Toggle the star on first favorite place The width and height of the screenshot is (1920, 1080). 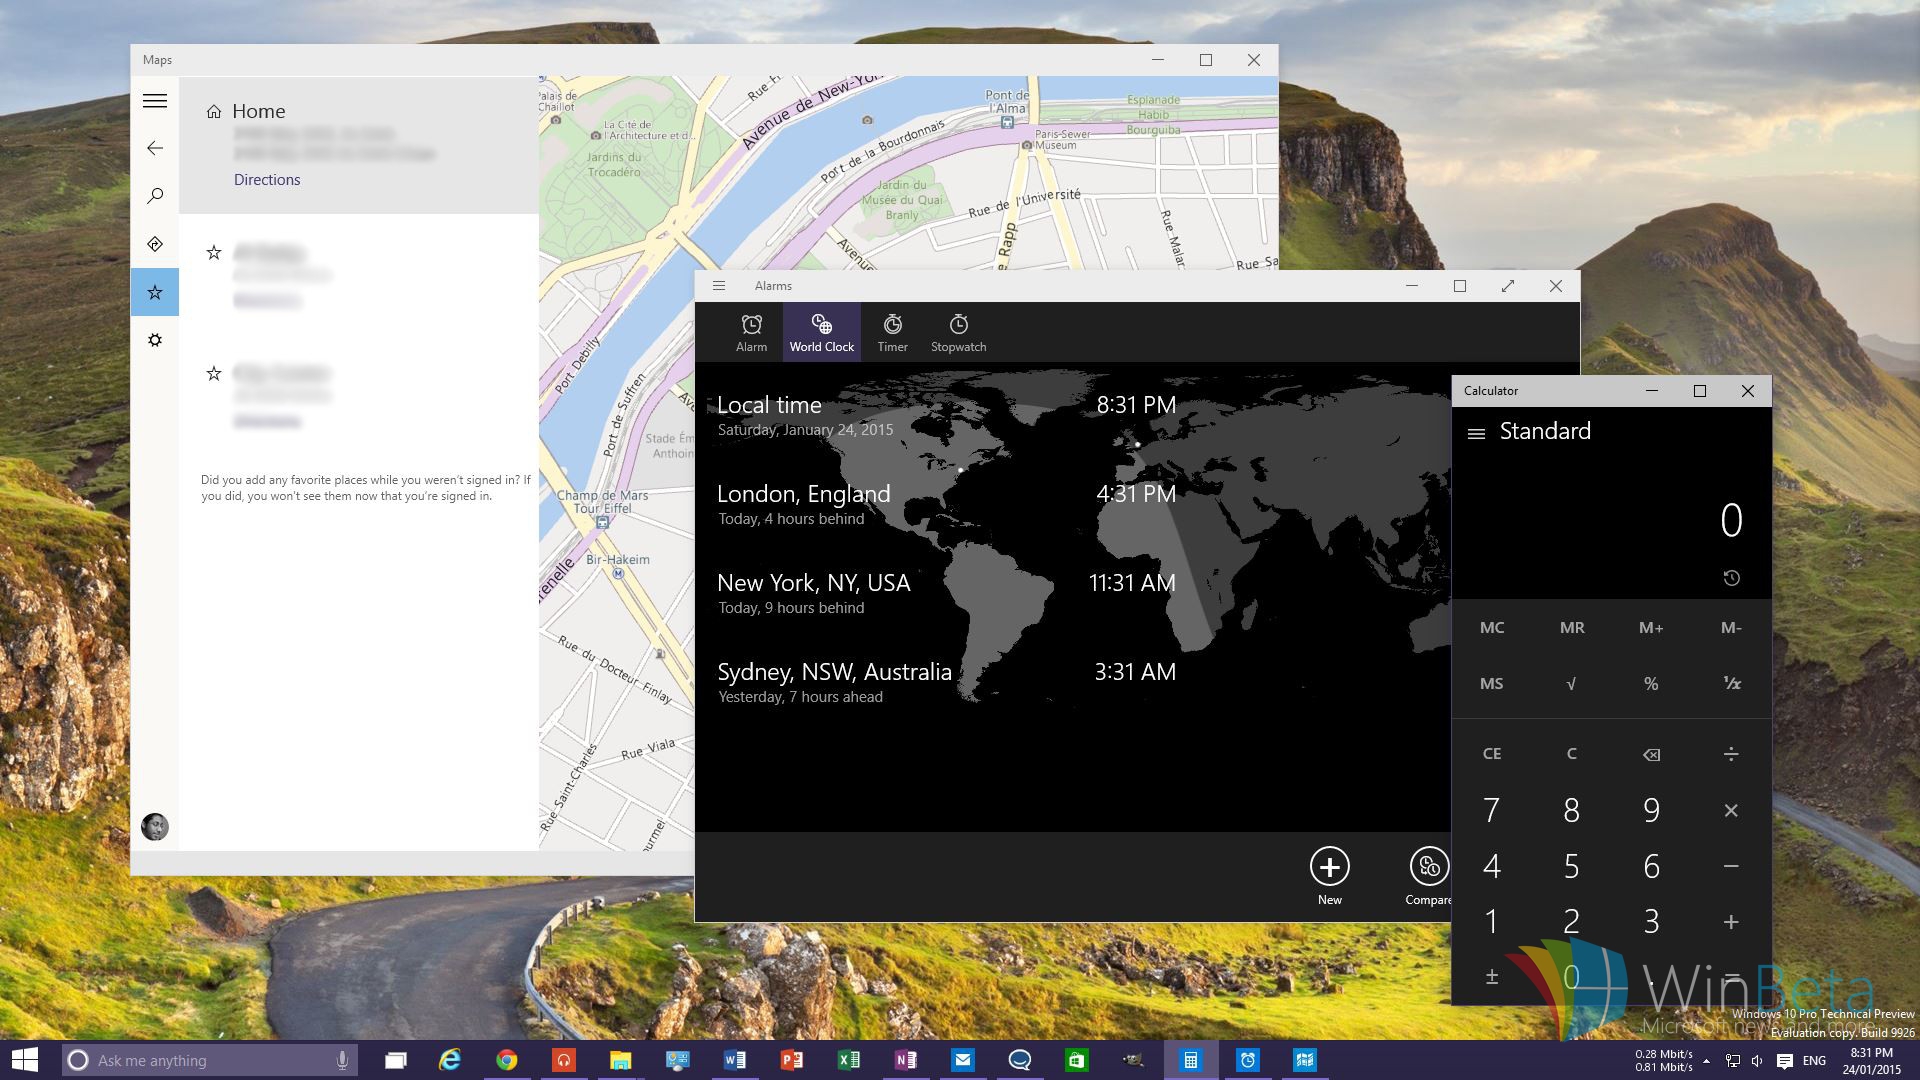tap(213, 253)
